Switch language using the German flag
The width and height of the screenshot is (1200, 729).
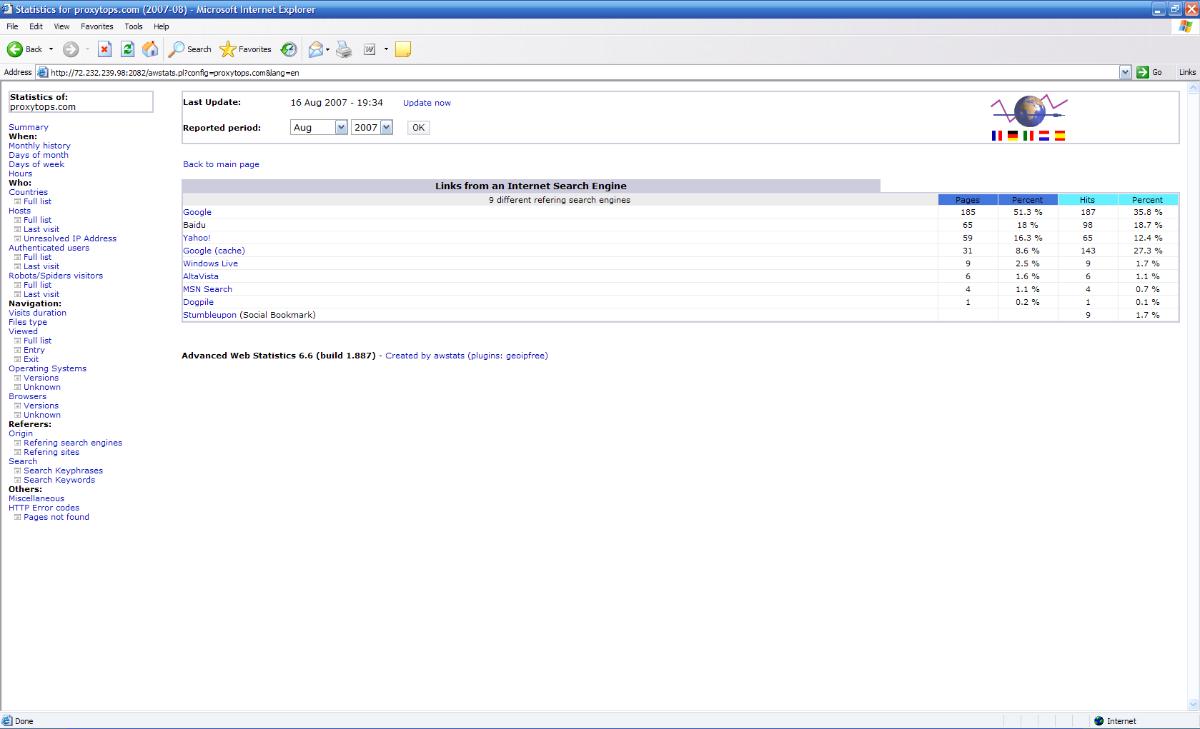1012,136
